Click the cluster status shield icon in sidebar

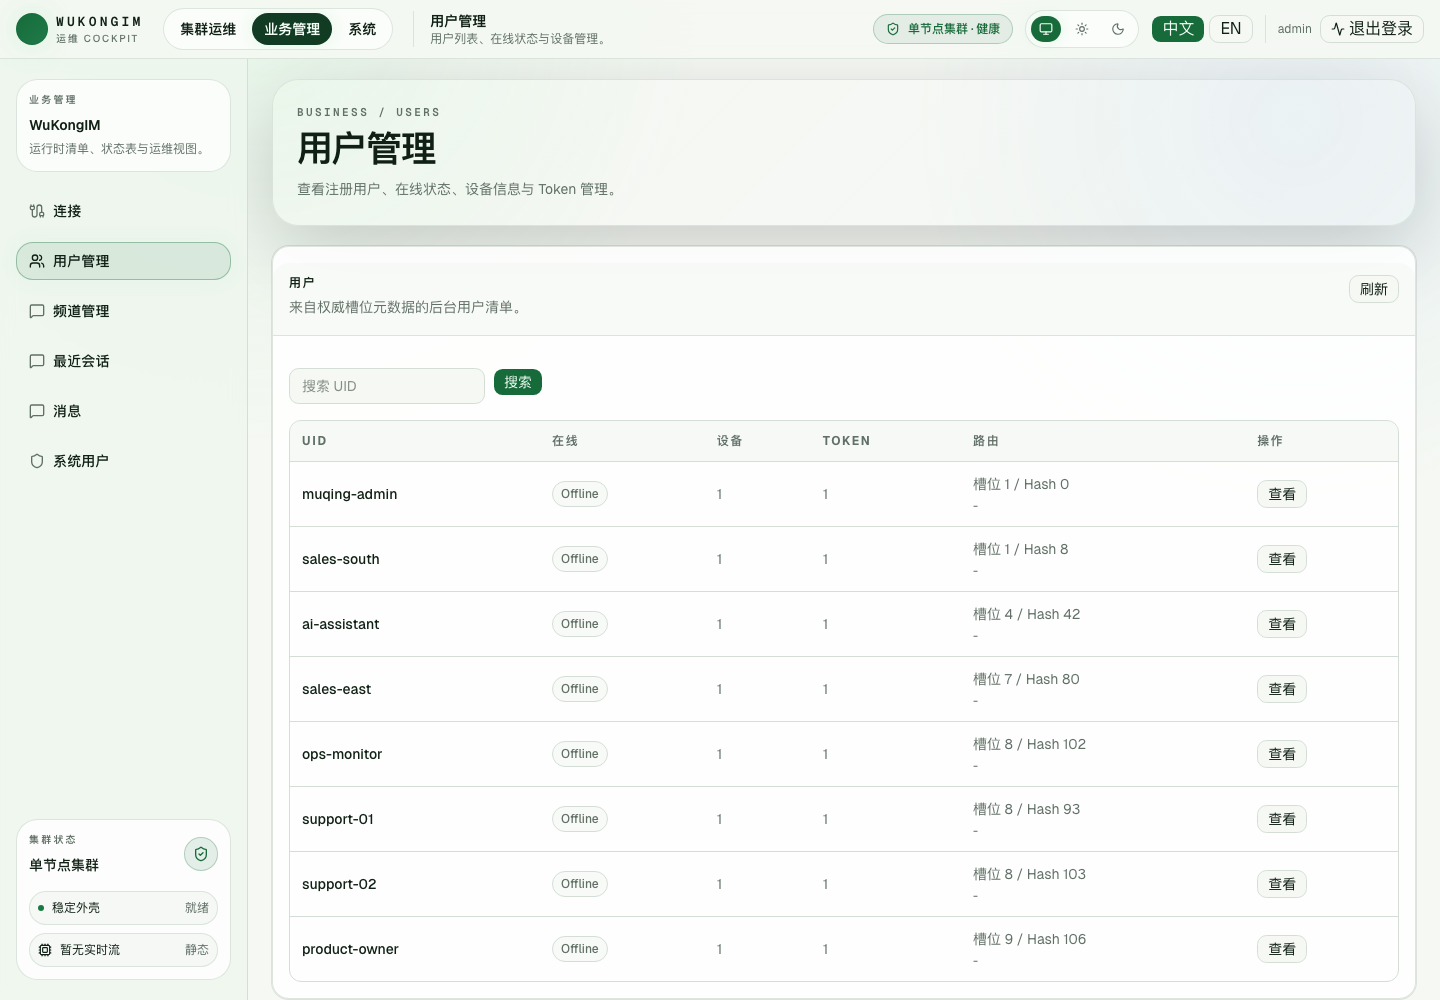click(201, 854)
